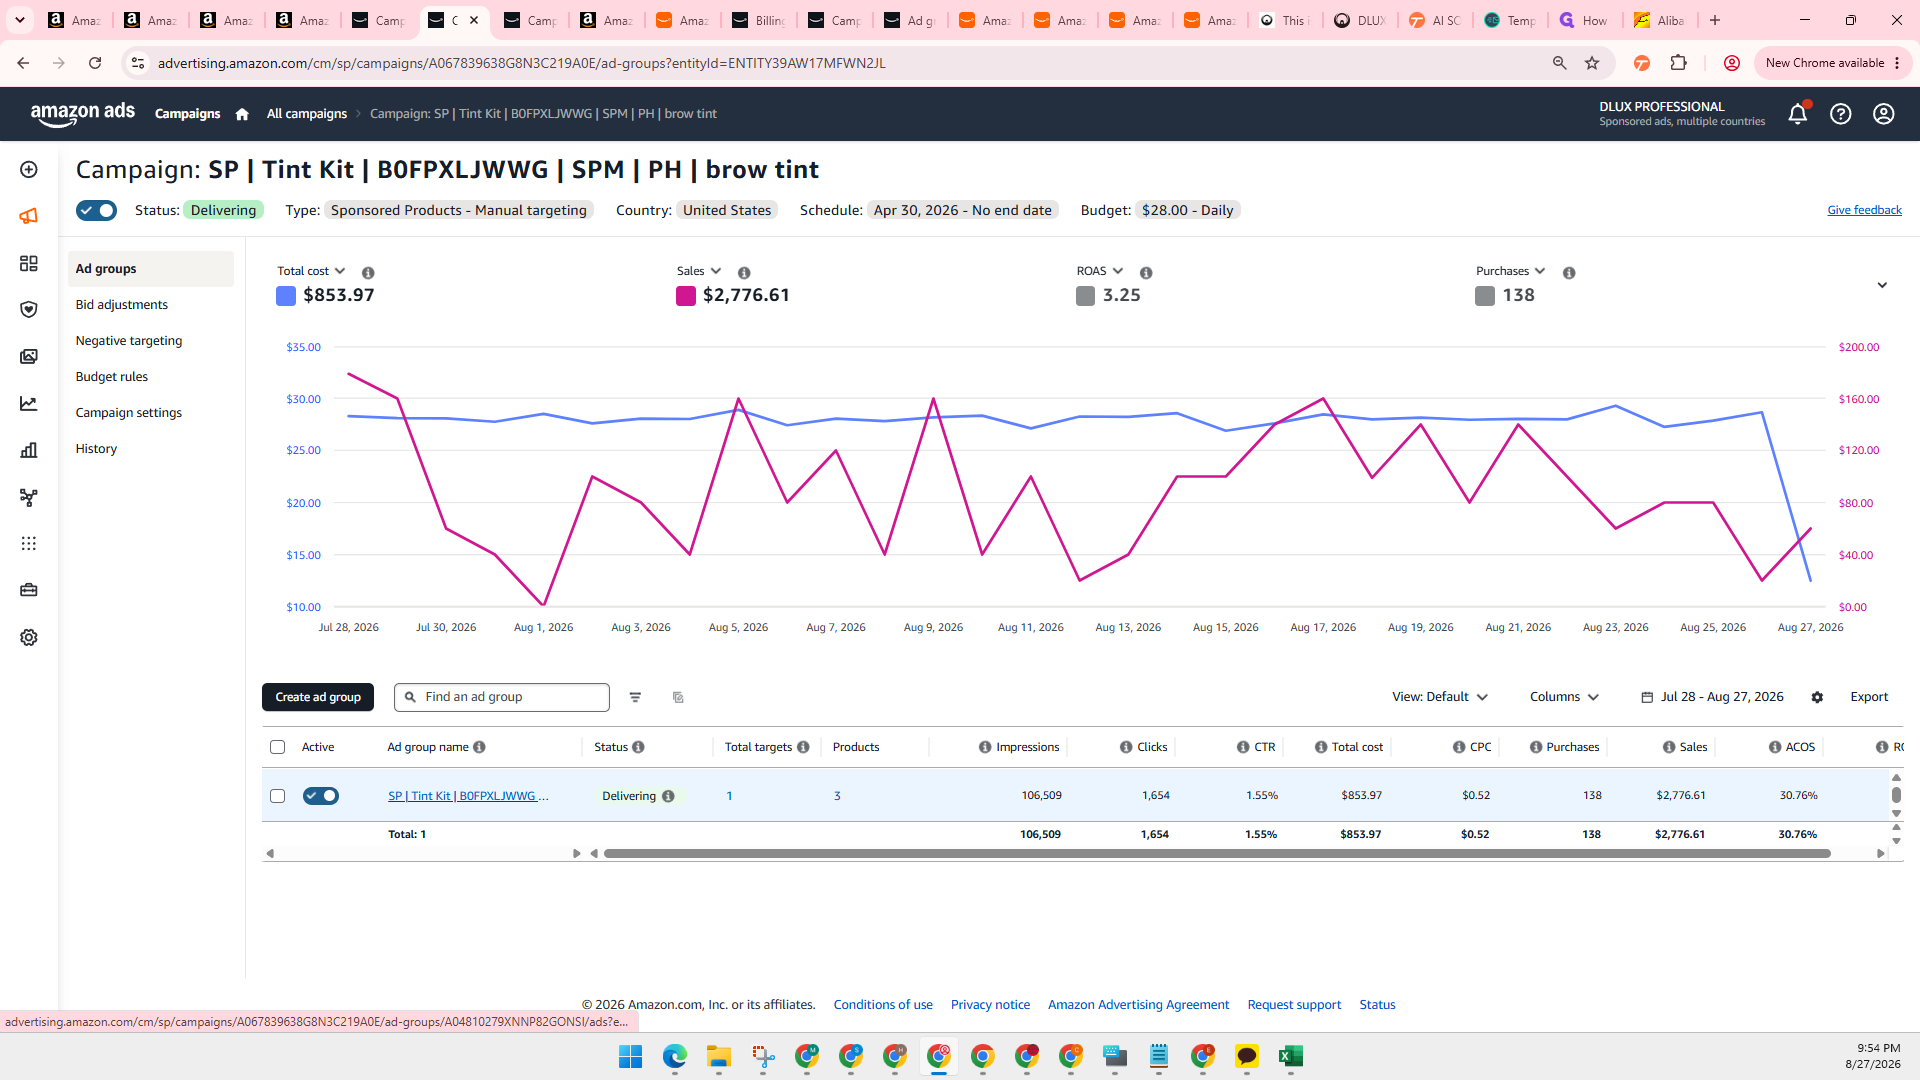Open the account profile icon in header
This screenshot has height=1080, width=1920.
coord(1884,114)
